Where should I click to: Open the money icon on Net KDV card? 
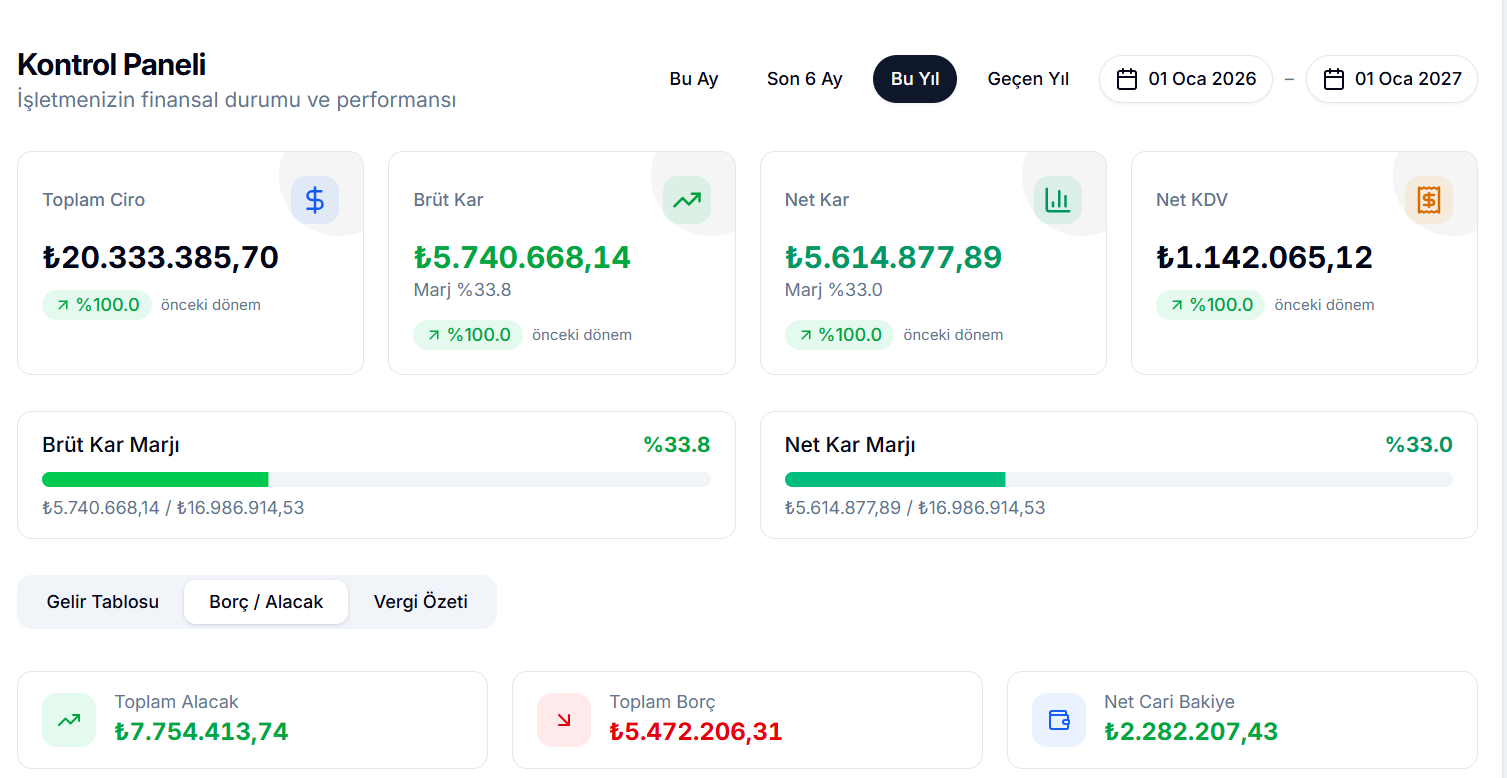(1429, 199)
